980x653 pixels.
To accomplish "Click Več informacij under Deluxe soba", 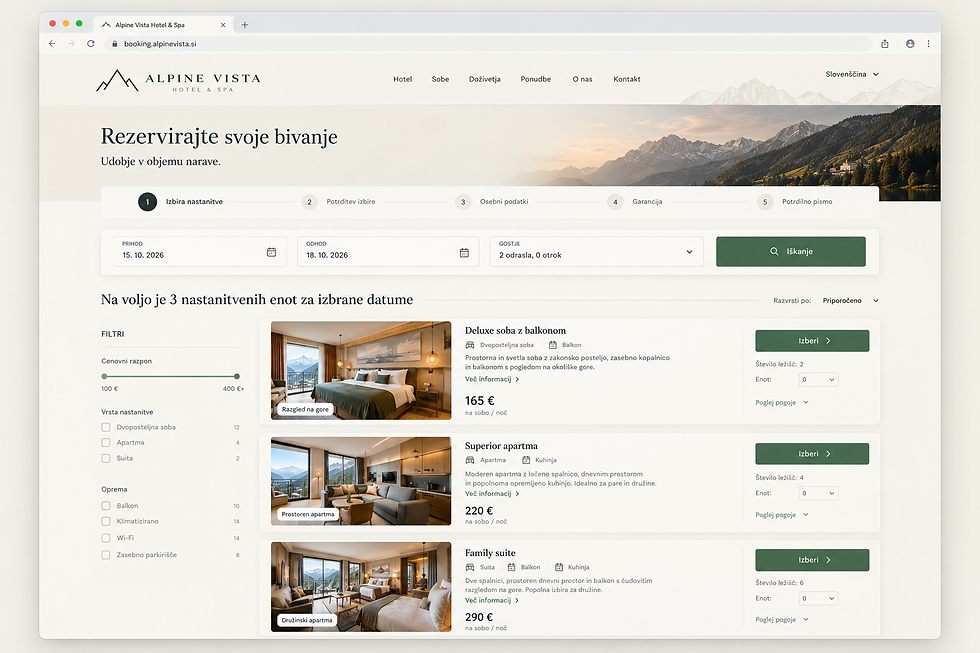I will [492, 379].
